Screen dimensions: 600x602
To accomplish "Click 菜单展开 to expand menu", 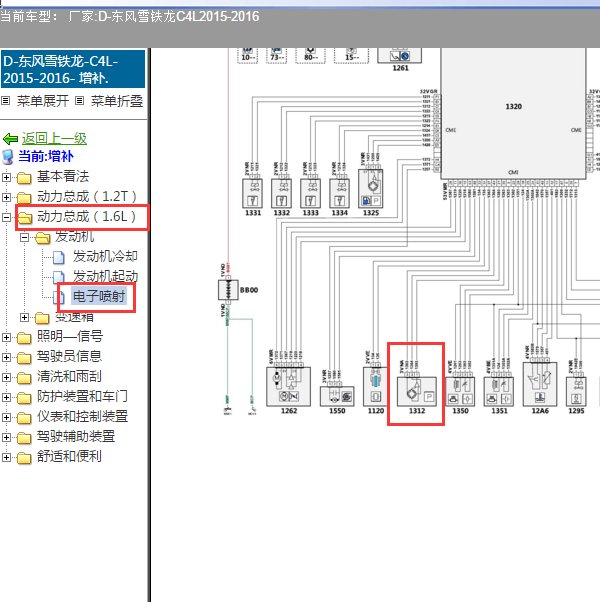I will click(x=43, y=101).
